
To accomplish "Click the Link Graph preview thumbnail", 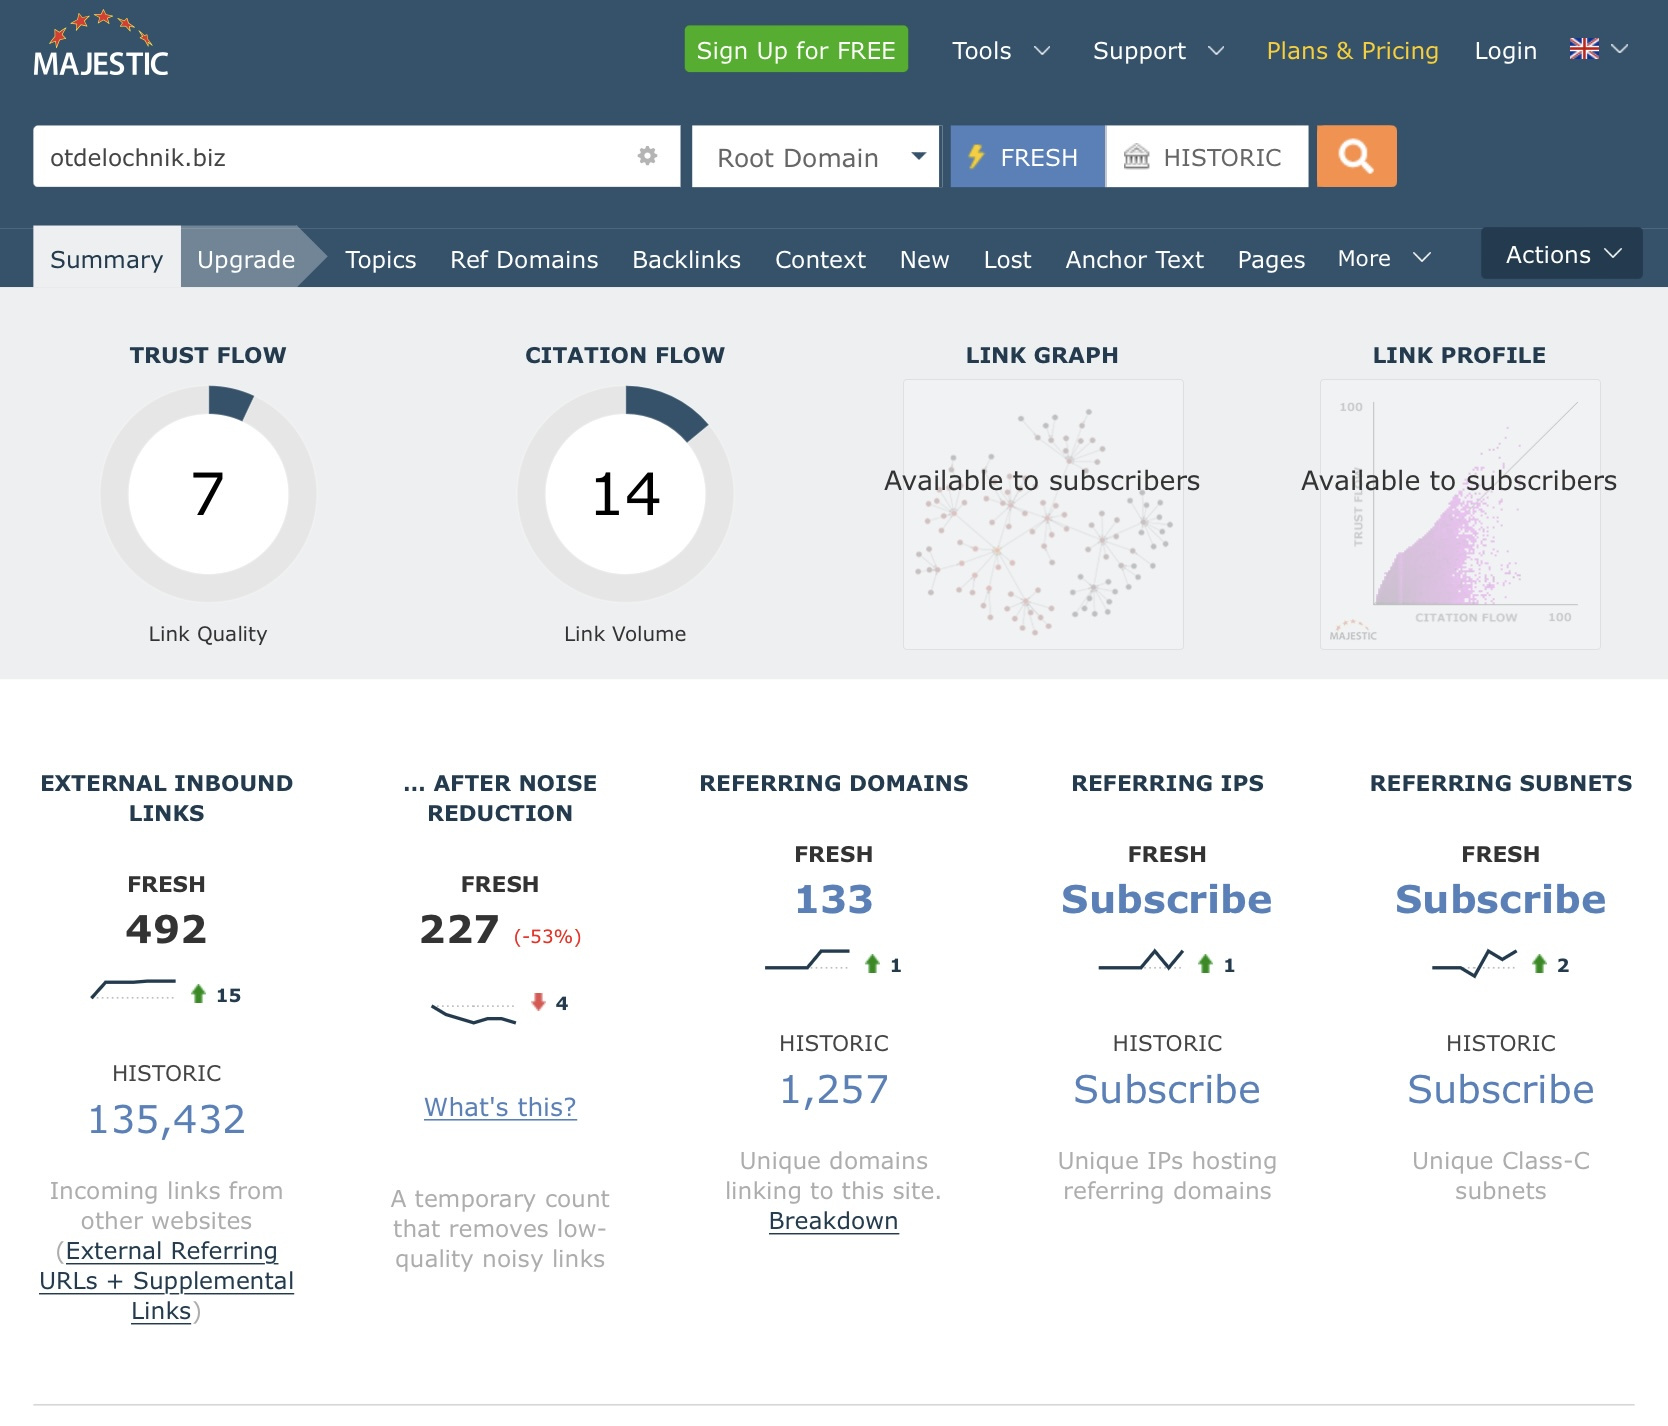I will point(1043,514).
